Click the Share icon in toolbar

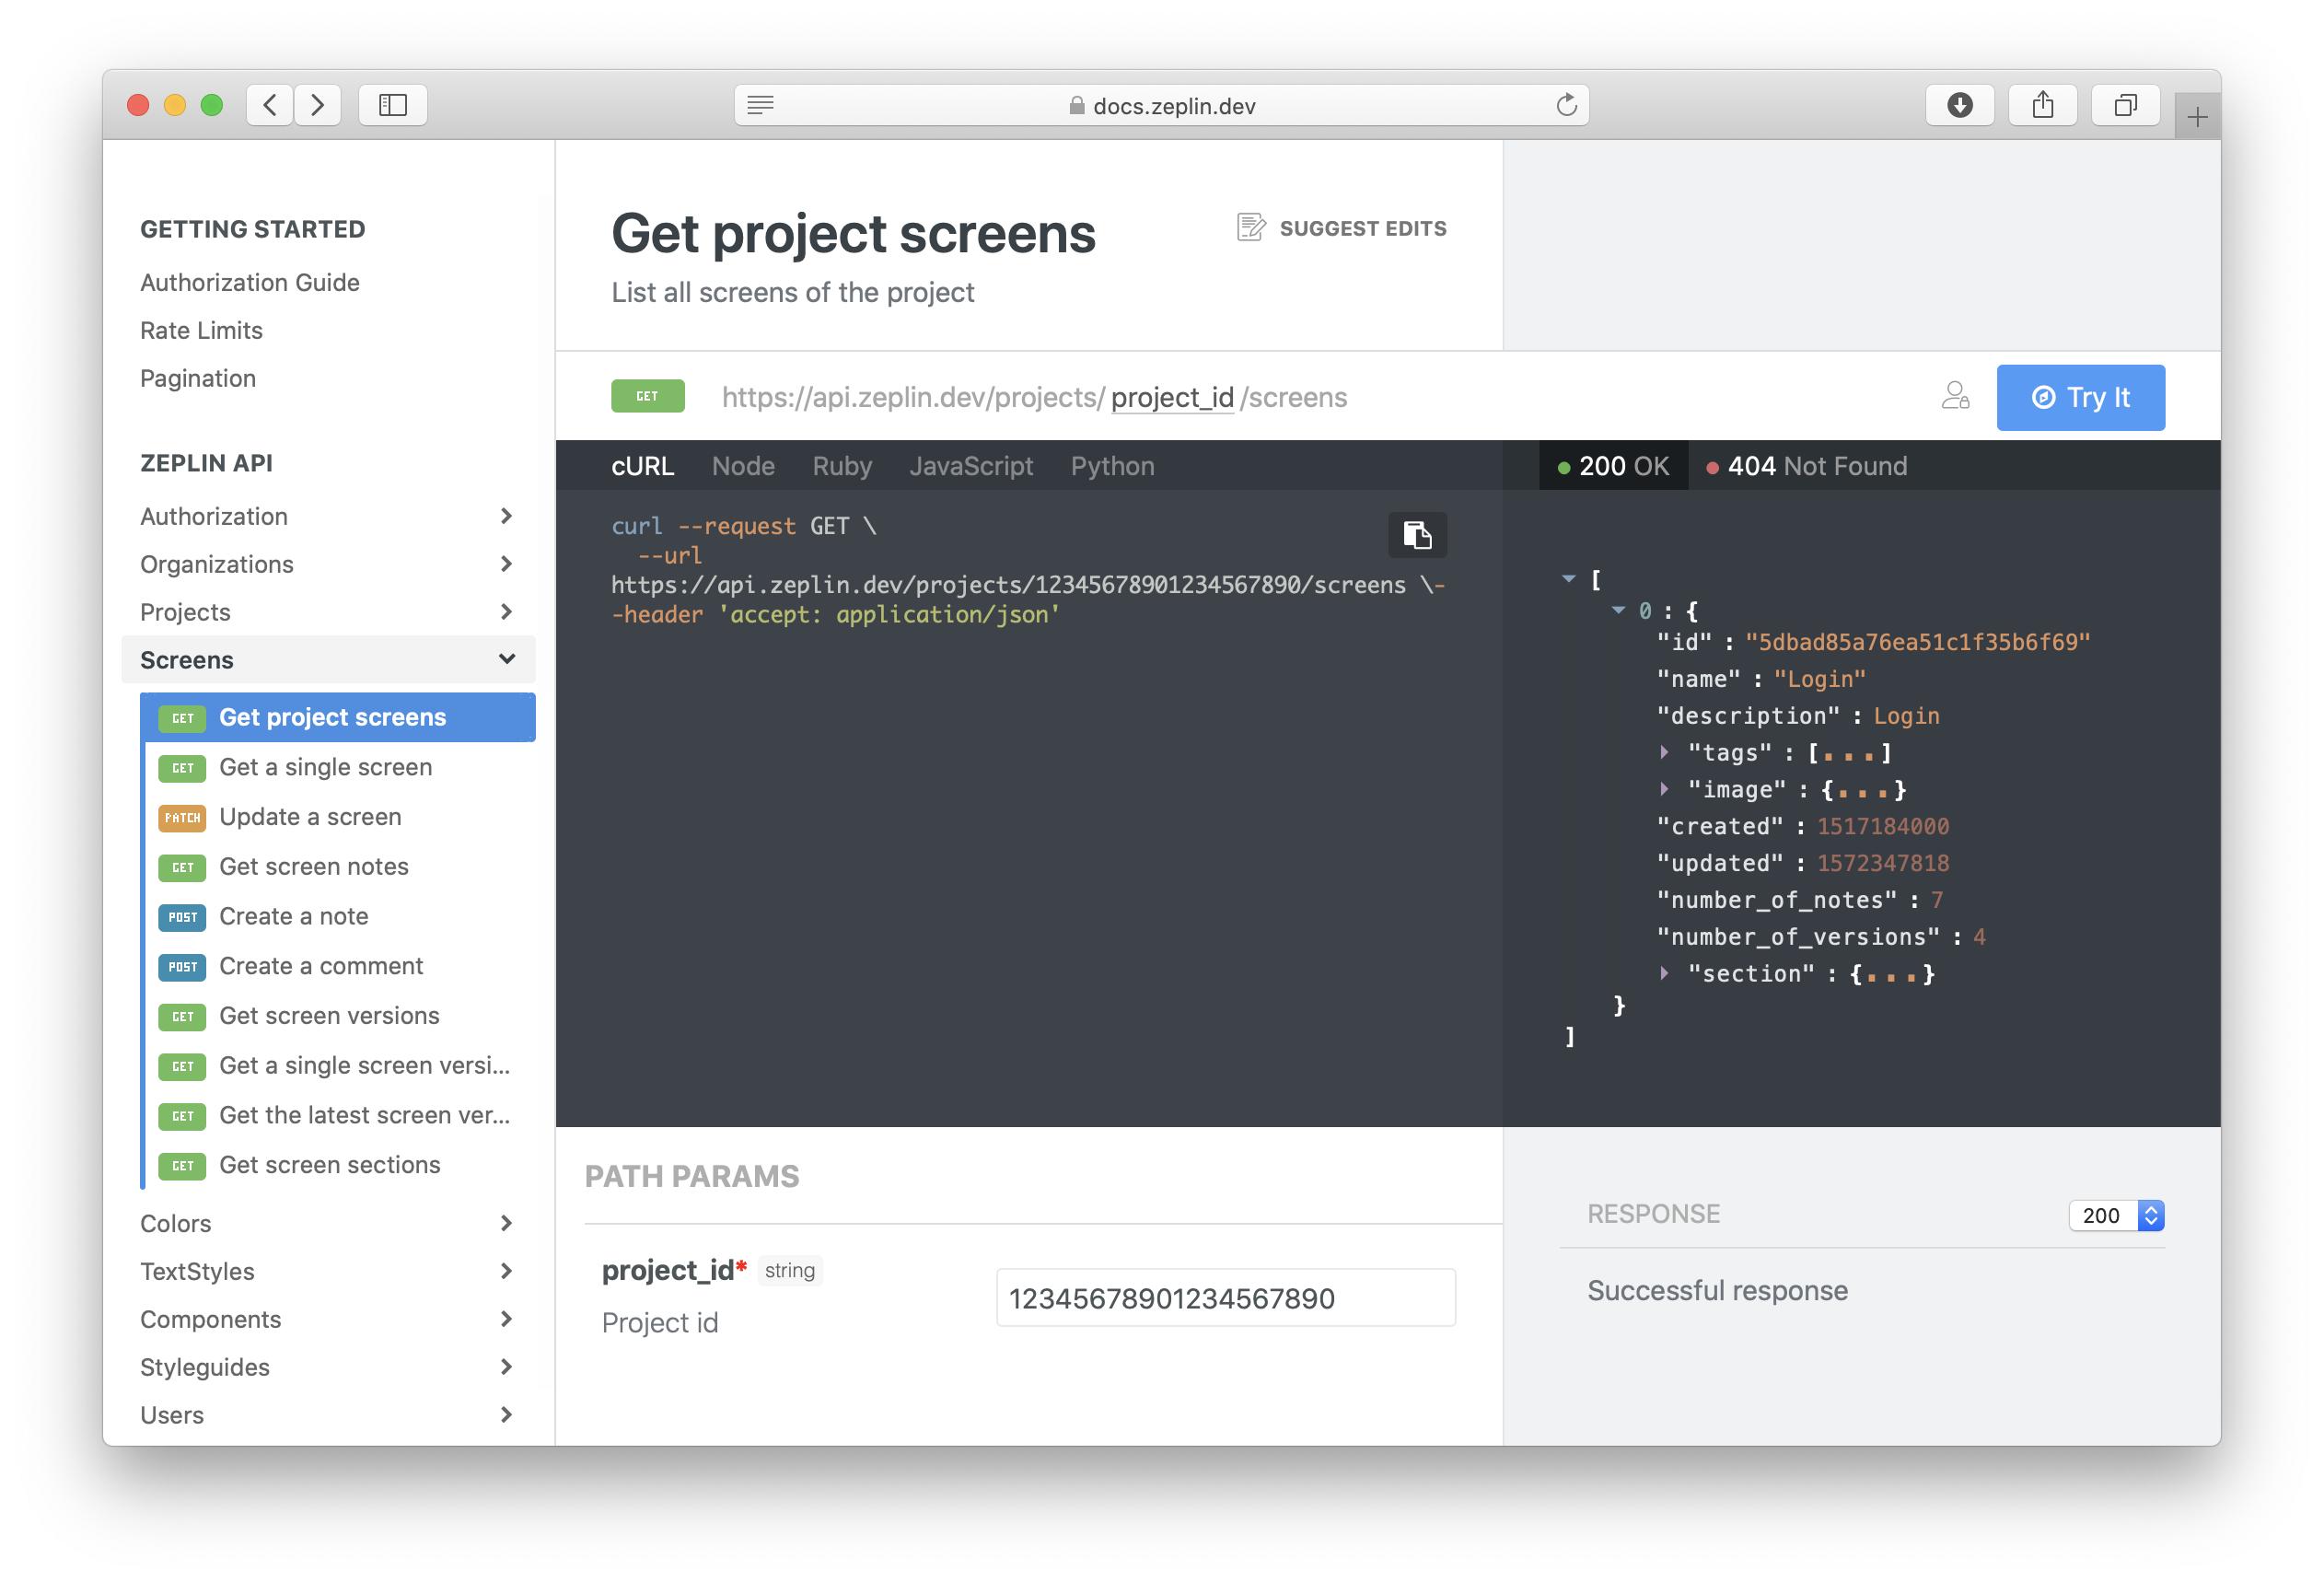2042,105
